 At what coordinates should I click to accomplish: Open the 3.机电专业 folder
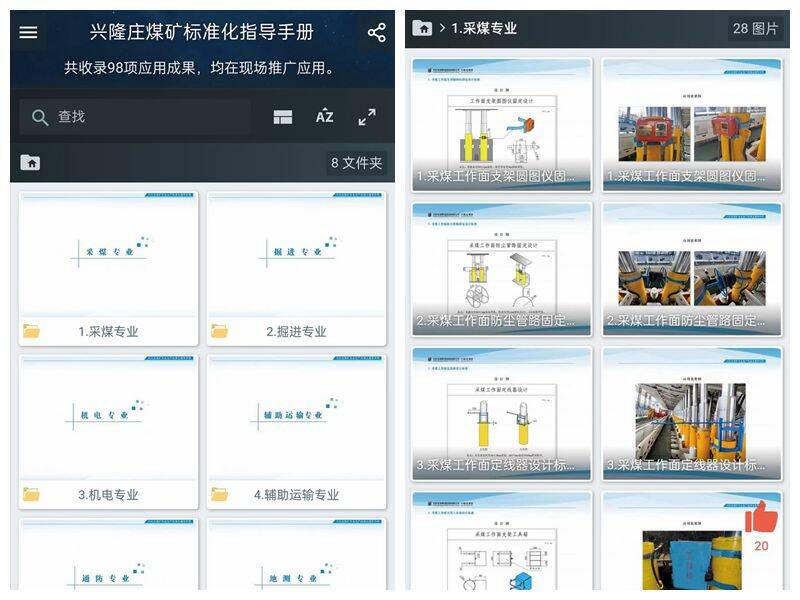click(x=108, y=431)
